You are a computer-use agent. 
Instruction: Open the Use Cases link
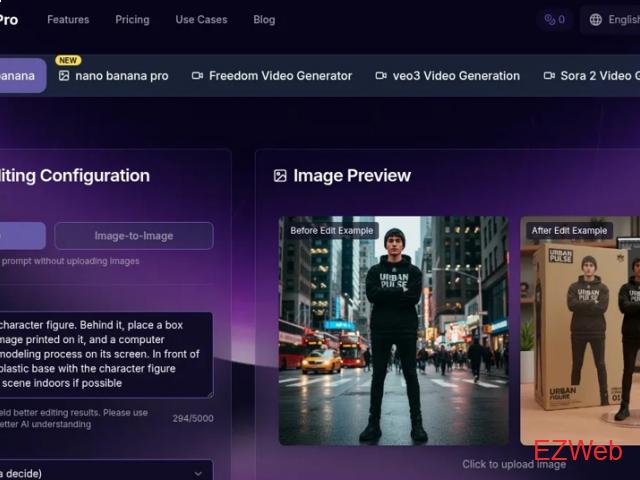[x=201, y=19]
